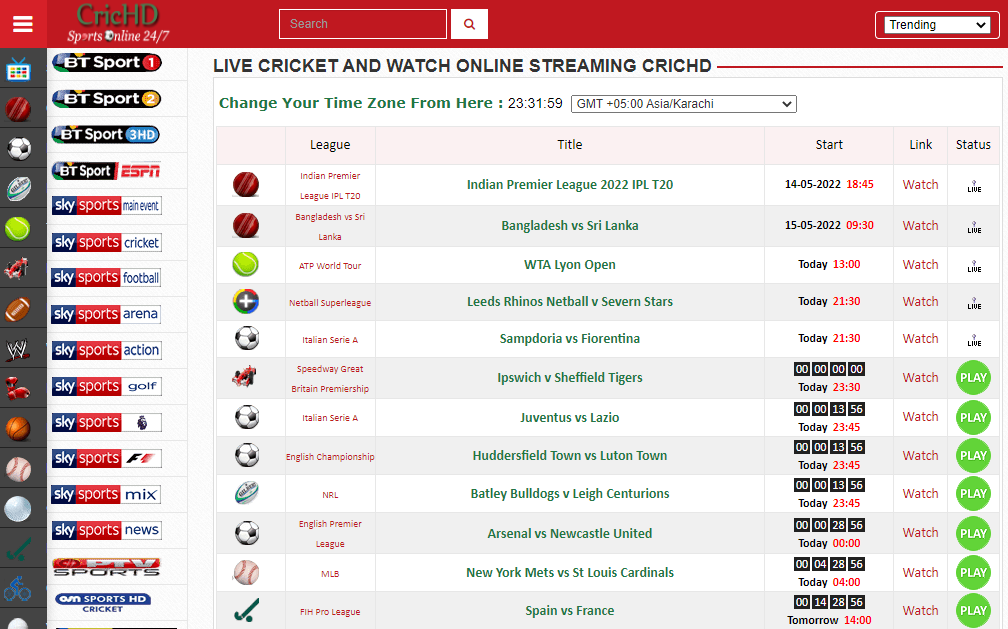1008x629 pixels.
Task: Click the English Championship league label
Action: tap(330, 457)
